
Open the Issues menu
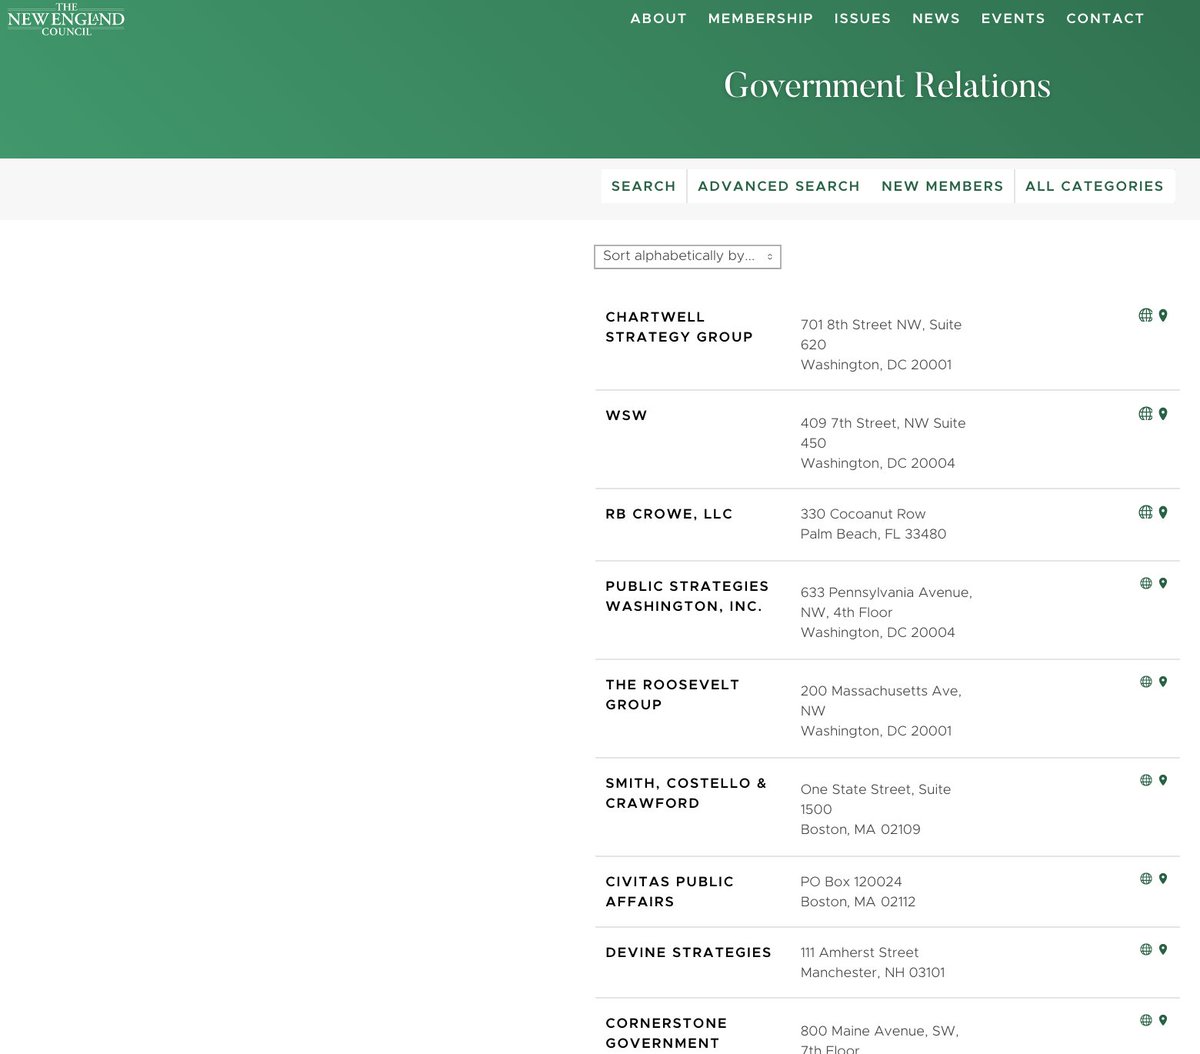point(862,18)
